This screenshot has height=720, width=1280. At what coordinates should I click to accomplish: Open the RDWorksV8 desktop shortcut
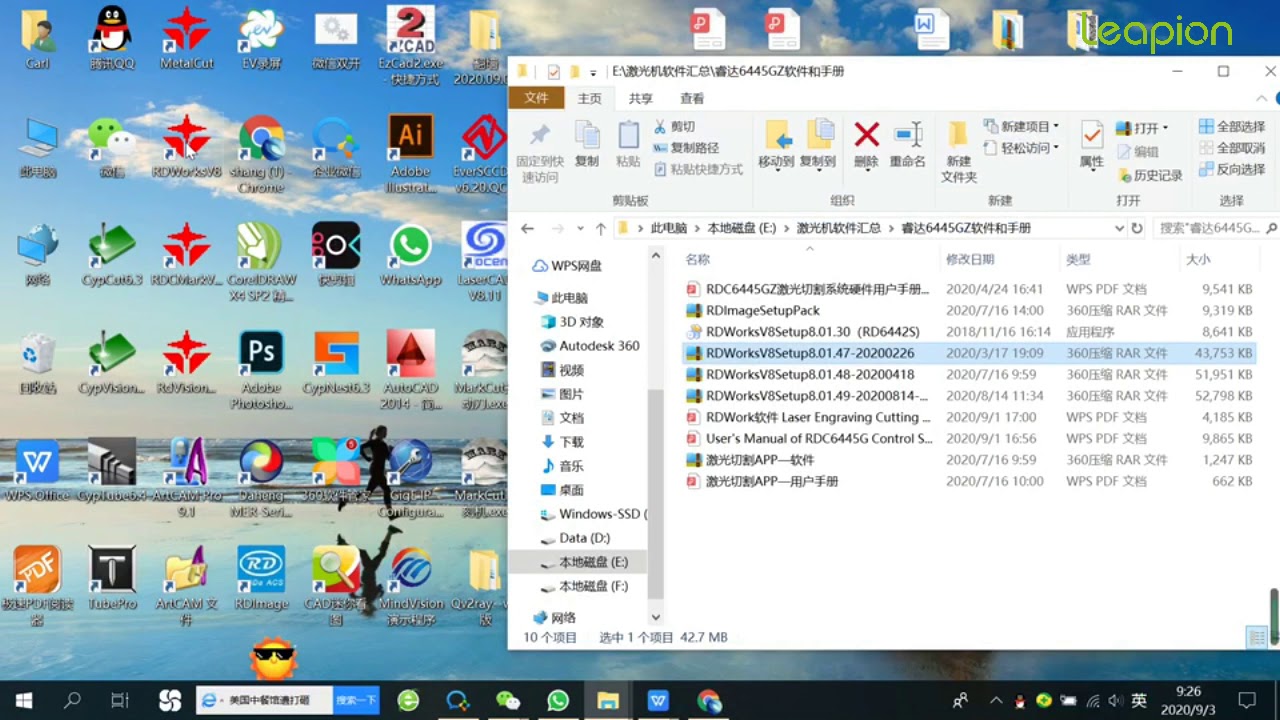pos(186,147)
